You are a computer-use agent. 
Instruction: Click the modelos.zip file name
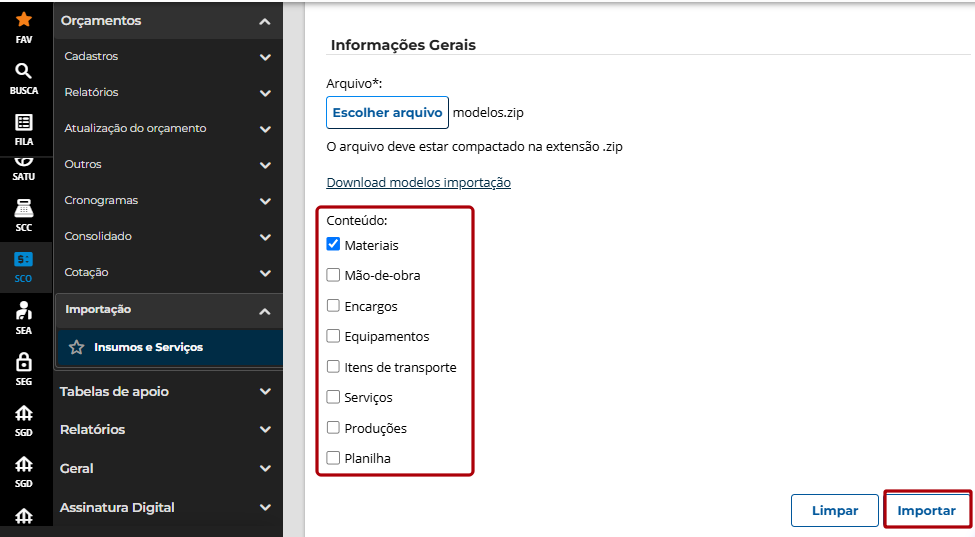point(488,112)
